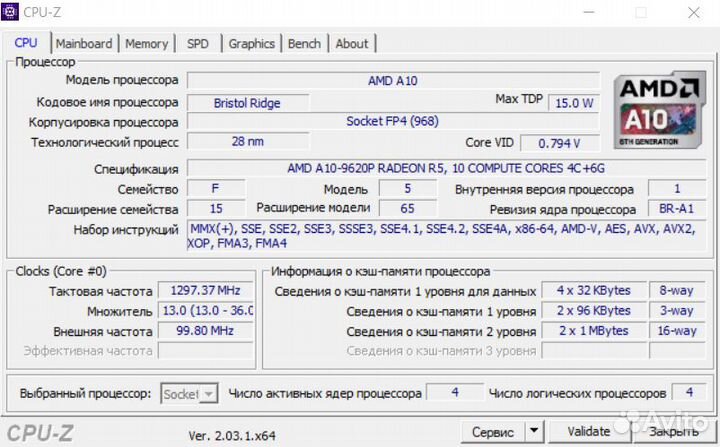Open the Bench tab
Viewport: 720px width, 447px height.
[304, 44]
